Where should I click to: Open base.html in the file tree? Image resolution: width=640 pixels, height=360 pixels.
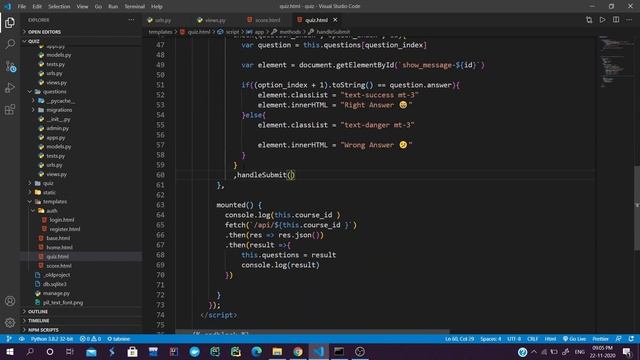tap(58, 238)
